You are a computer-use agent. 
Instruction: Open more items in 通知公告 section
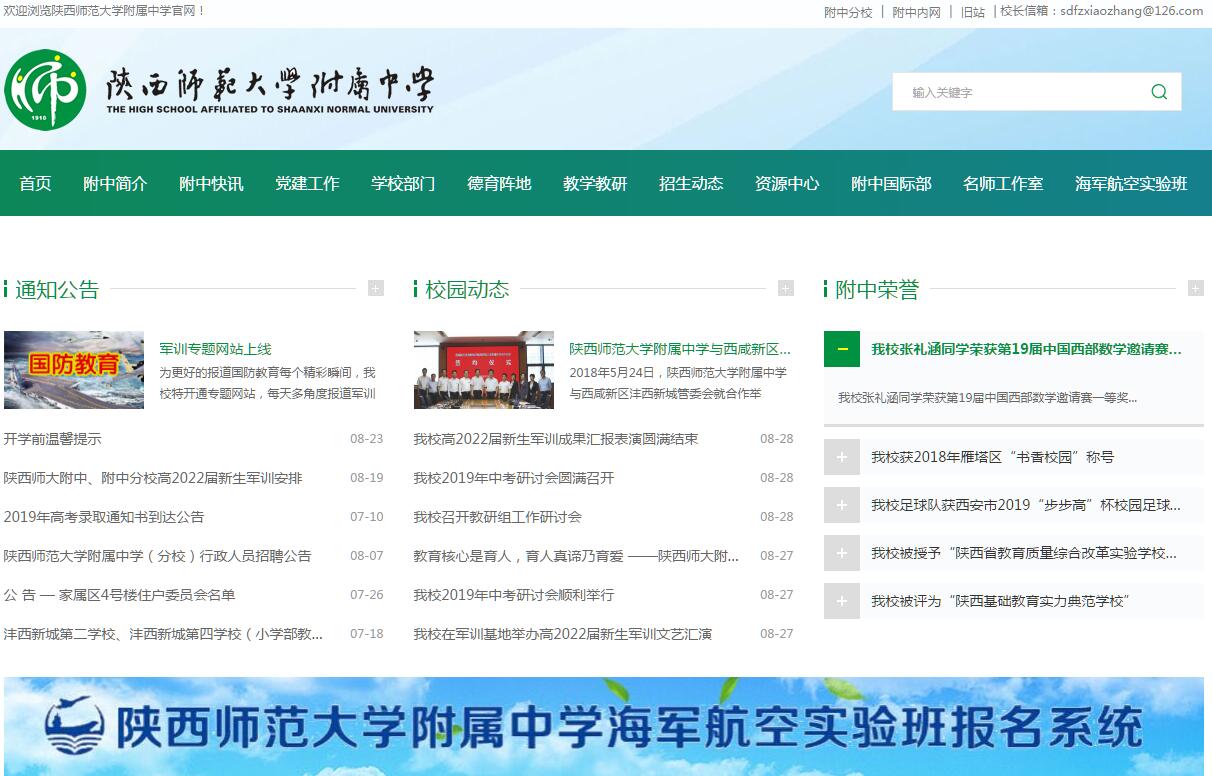click(x=376, y=288)
